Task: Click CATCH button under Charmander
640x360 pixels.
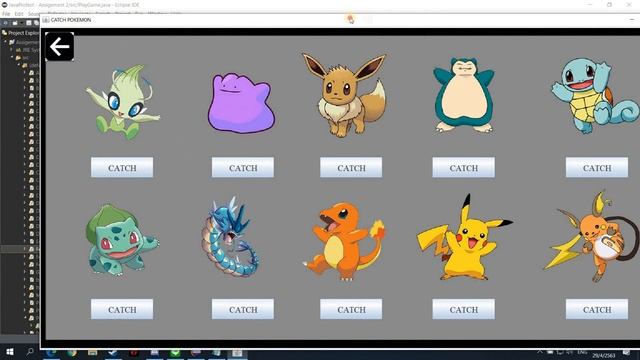Action: click(x=351, y=309)
